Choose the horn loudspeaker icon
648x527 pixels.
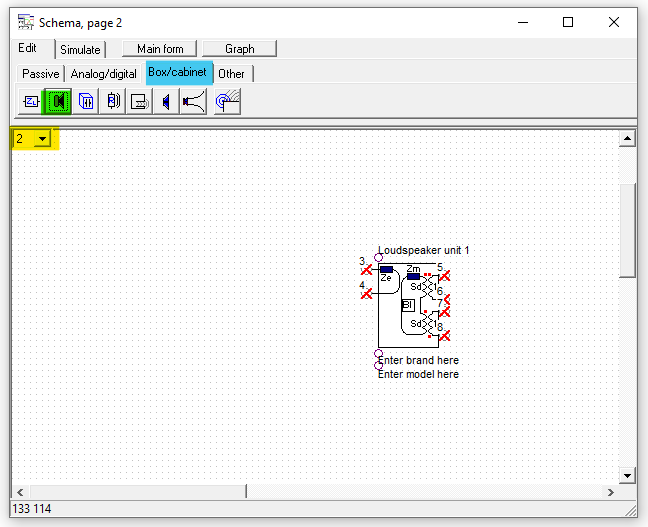(x=193, y=101)
